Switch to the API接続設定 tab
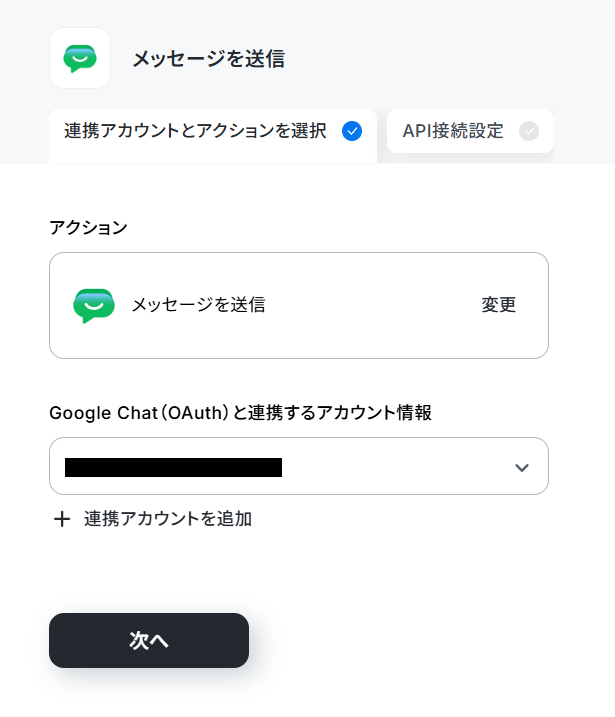The width and height of the screenshot is (615, 717). click(470, 131)
